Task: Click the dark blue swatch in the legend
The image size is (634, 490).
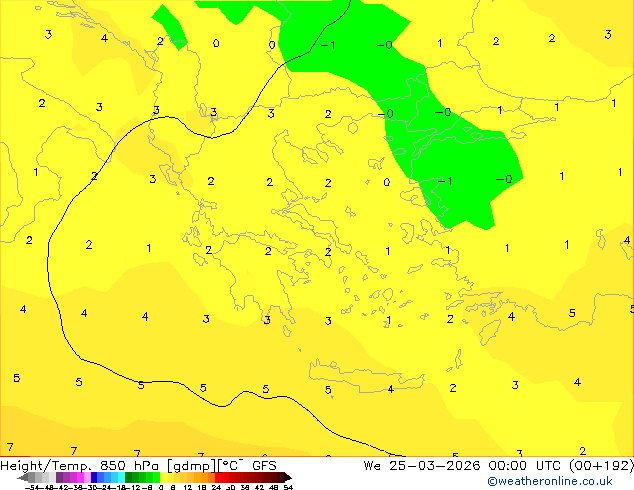Action: [x=94, y=477]
